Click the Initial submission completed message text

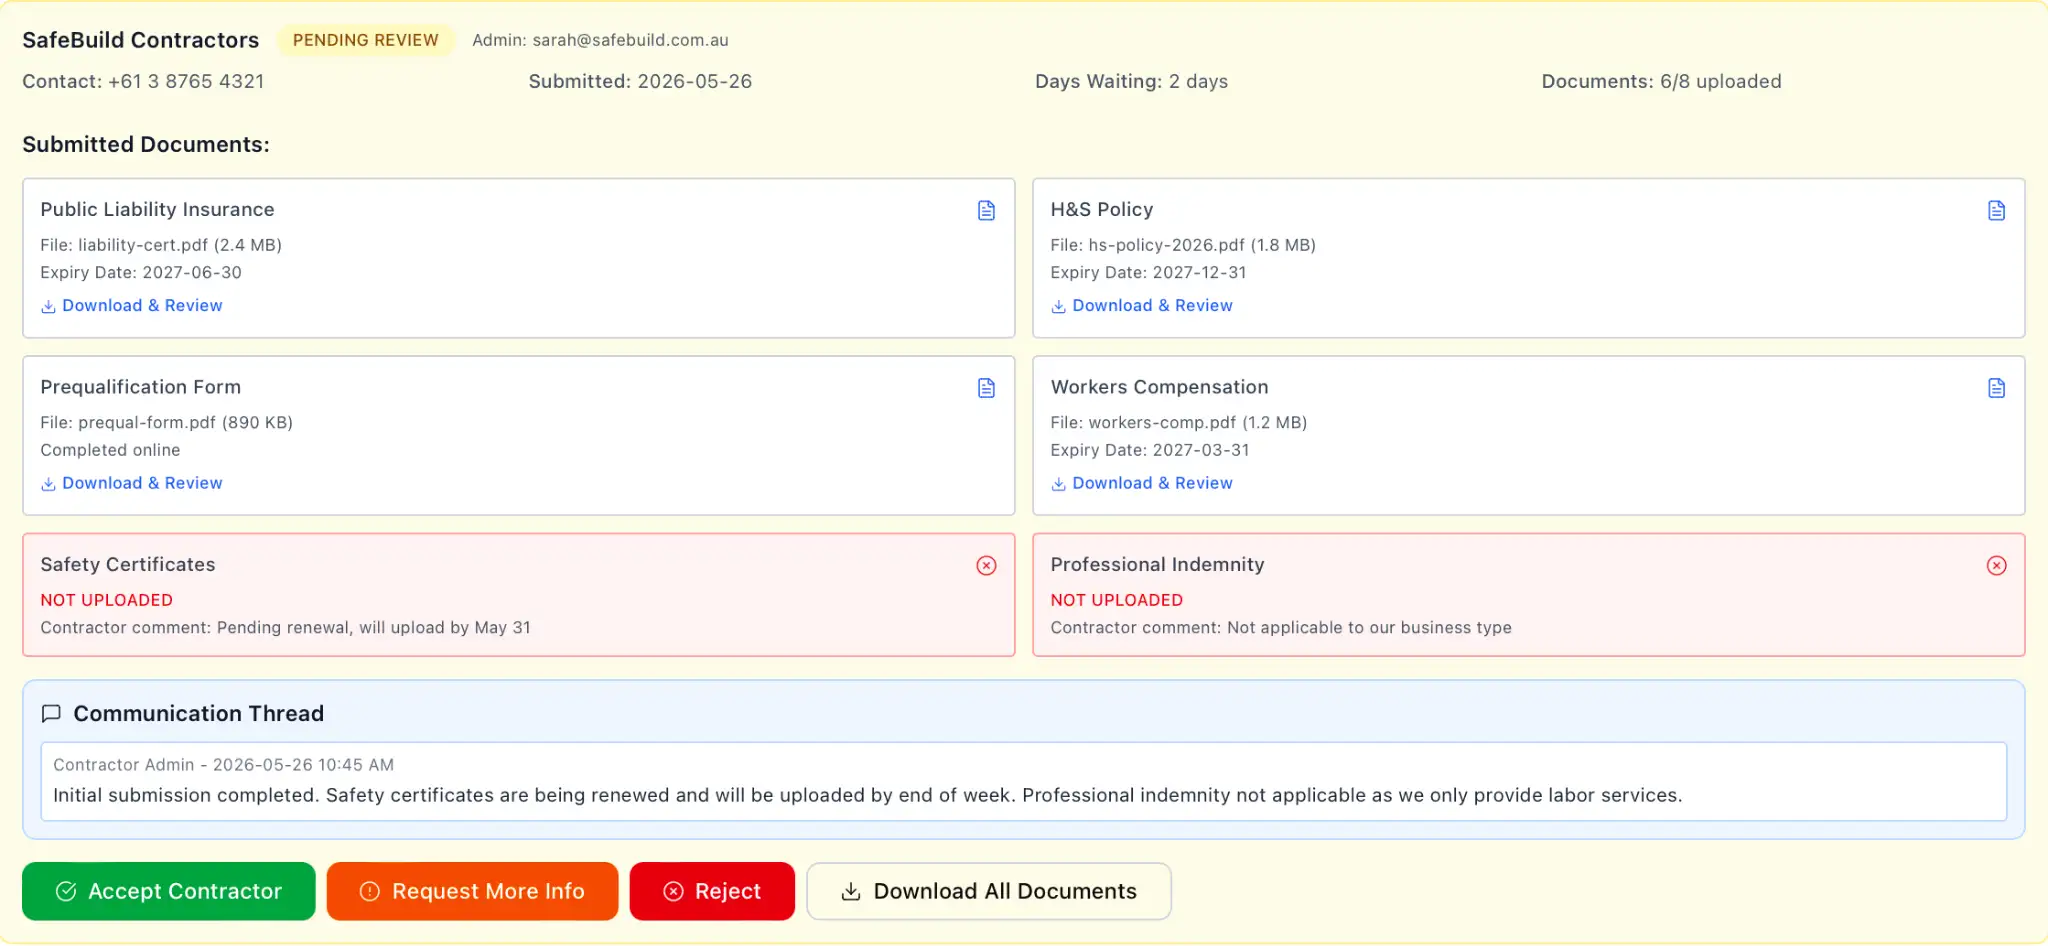click(x=868, y=796)
